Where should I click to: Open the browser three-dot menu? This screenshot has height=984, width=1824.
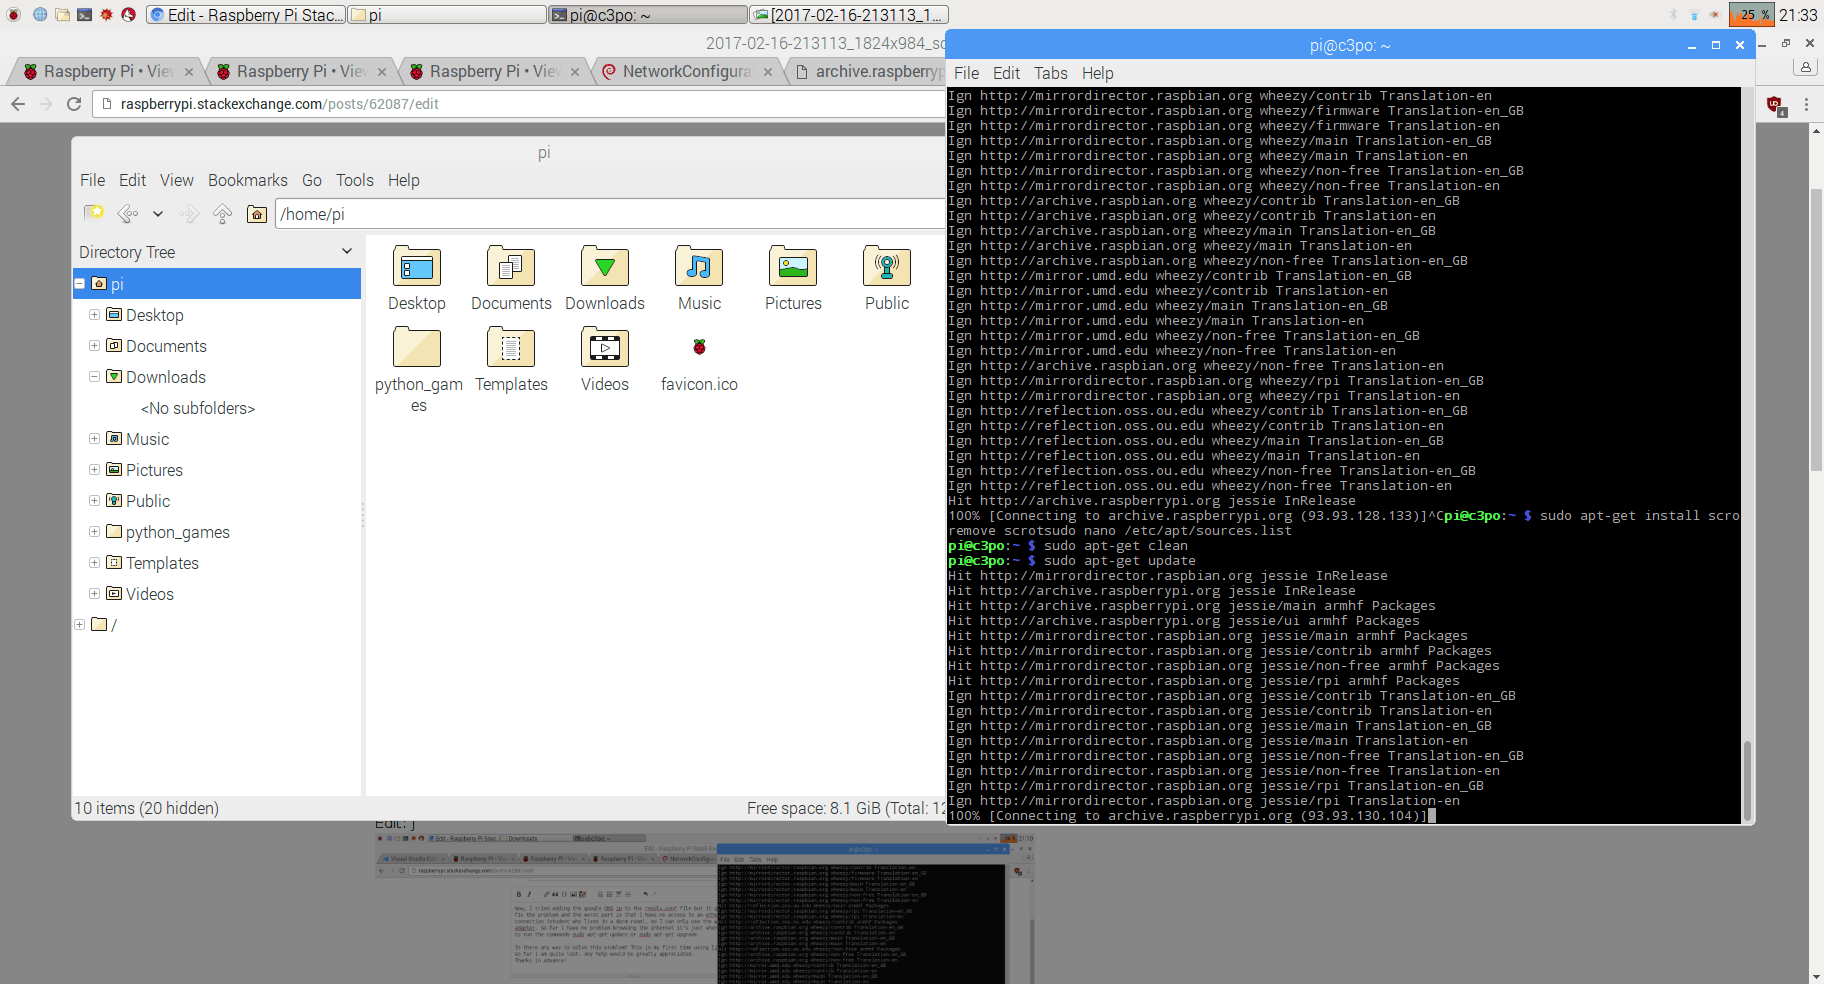coord(1806,104)
